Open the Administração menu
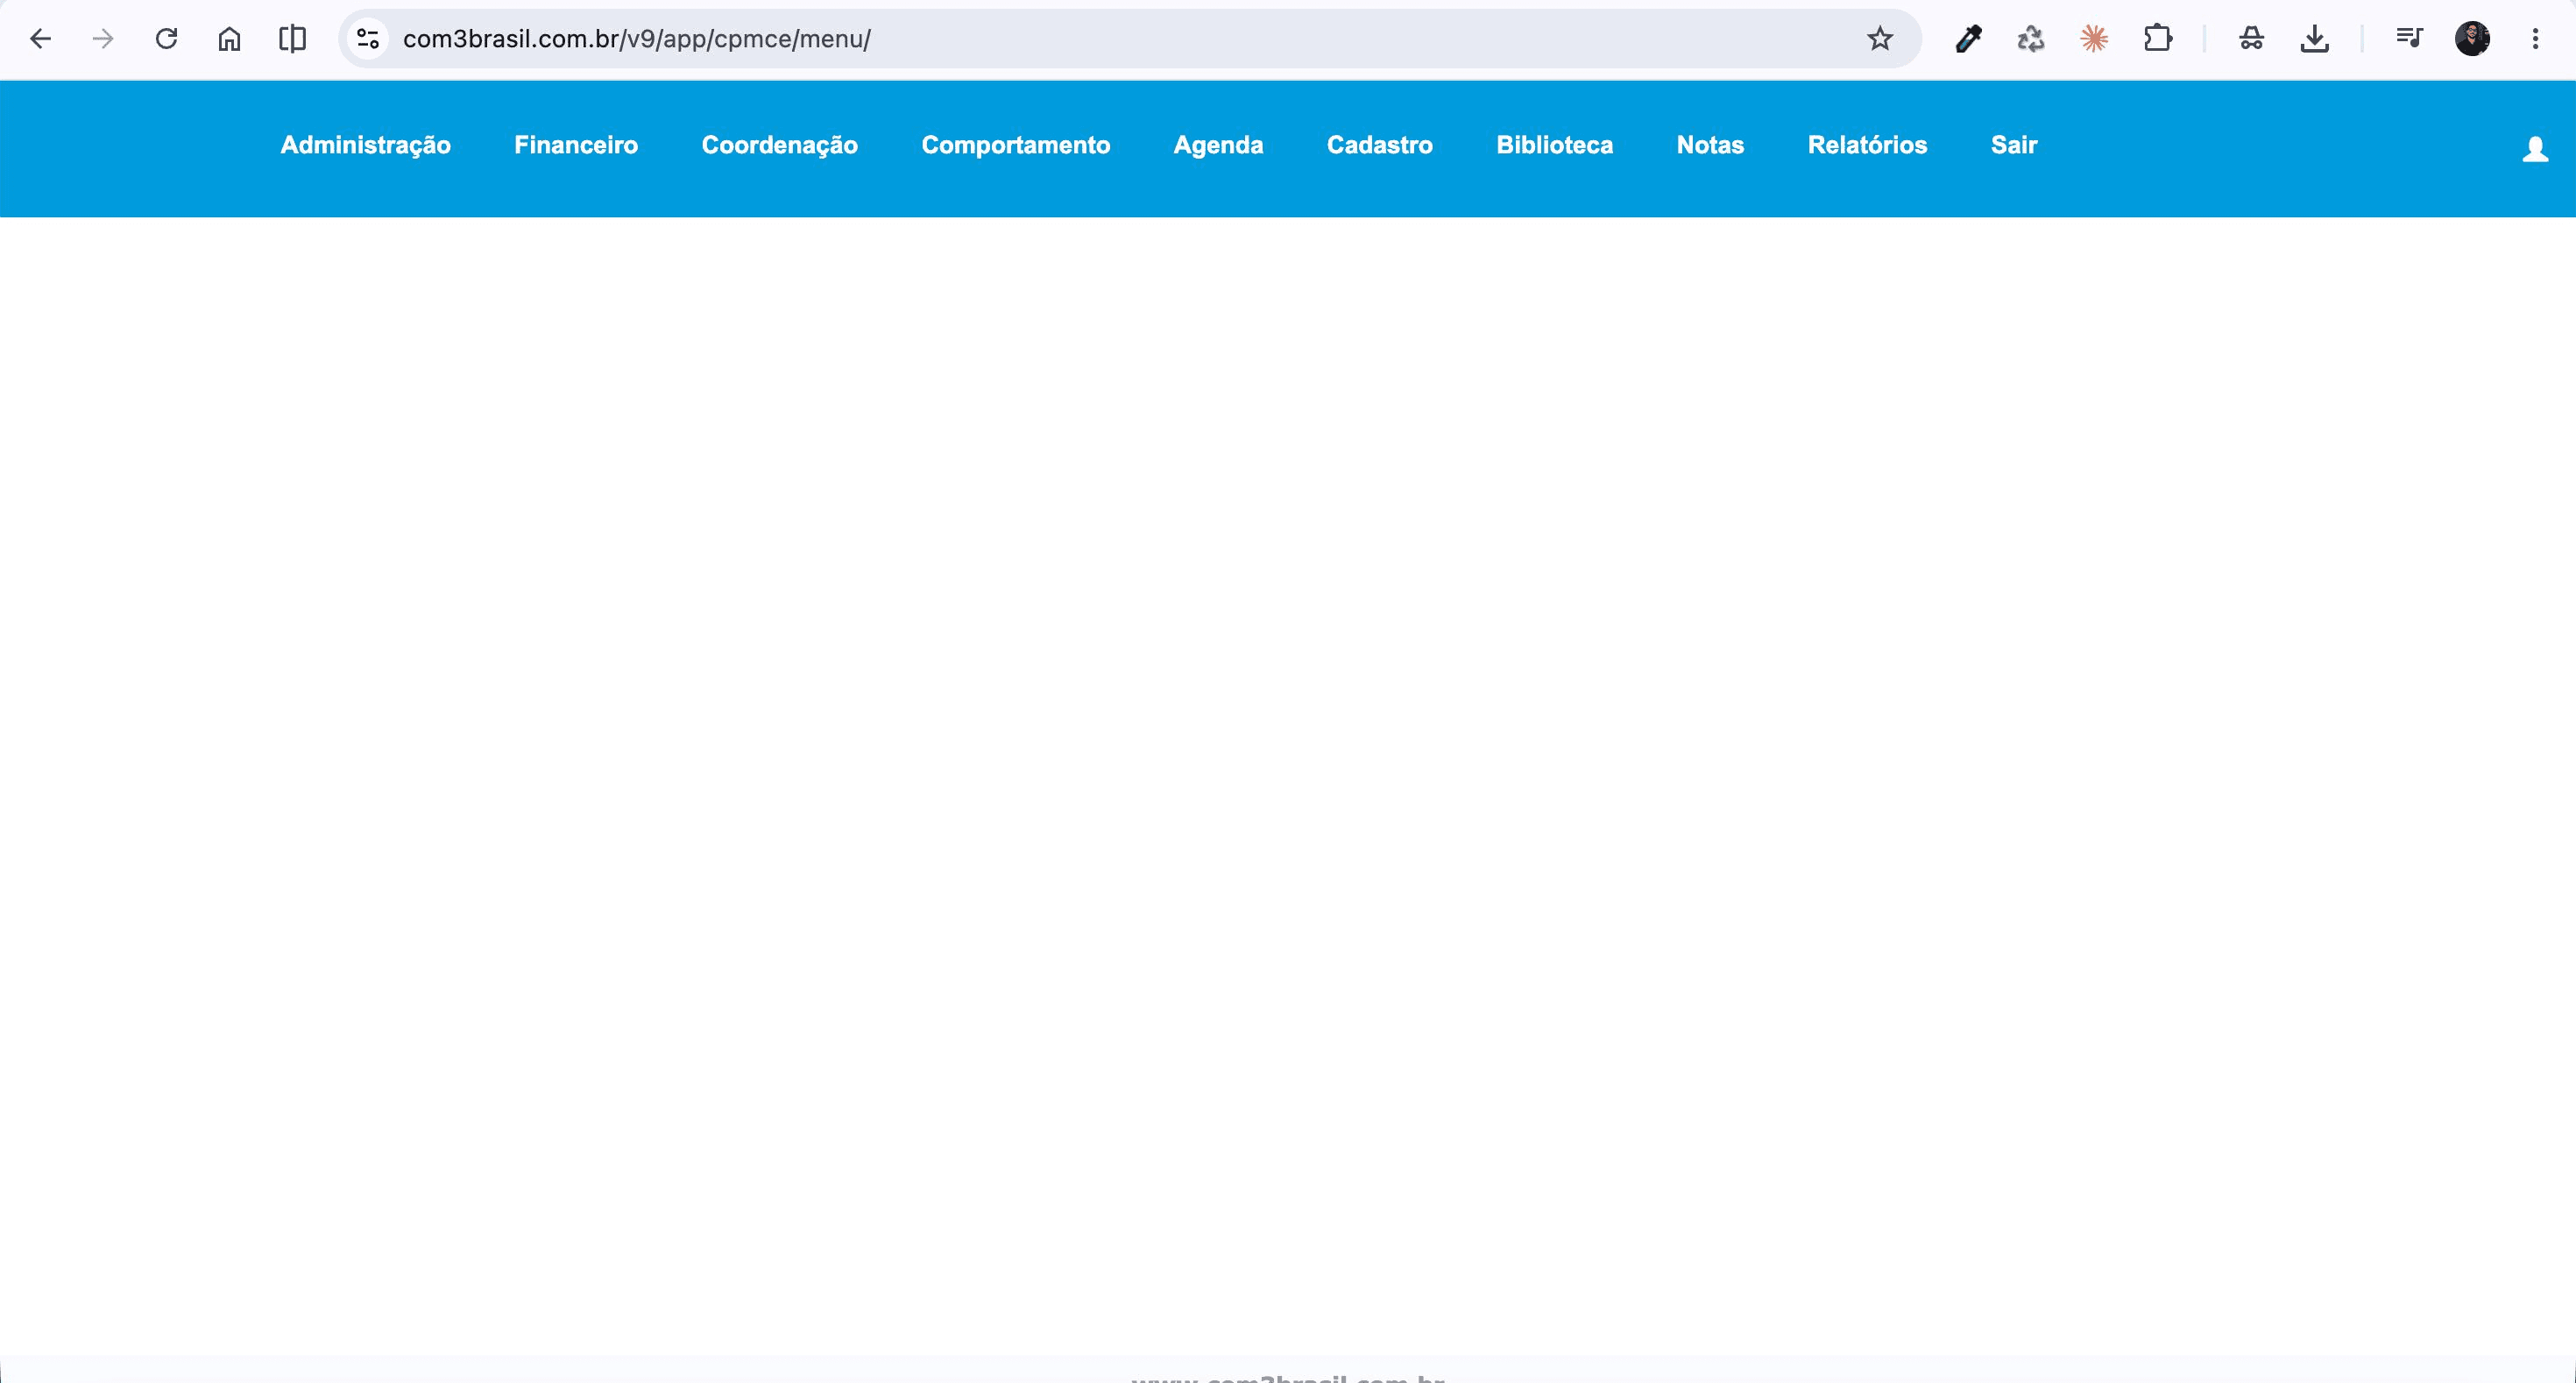Screen dimensions: 2576x1383 [x=365, y=145]
